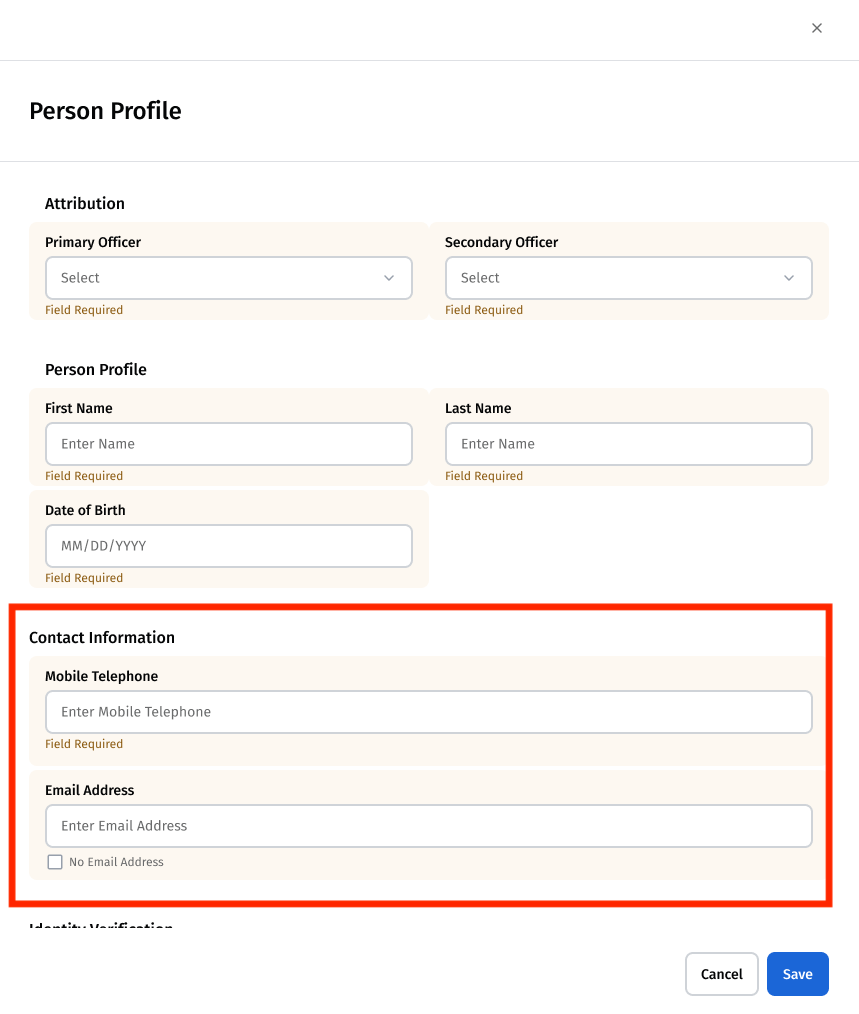
Task: Click the "No Email Address" label text
Action: (x=116, y=862)
